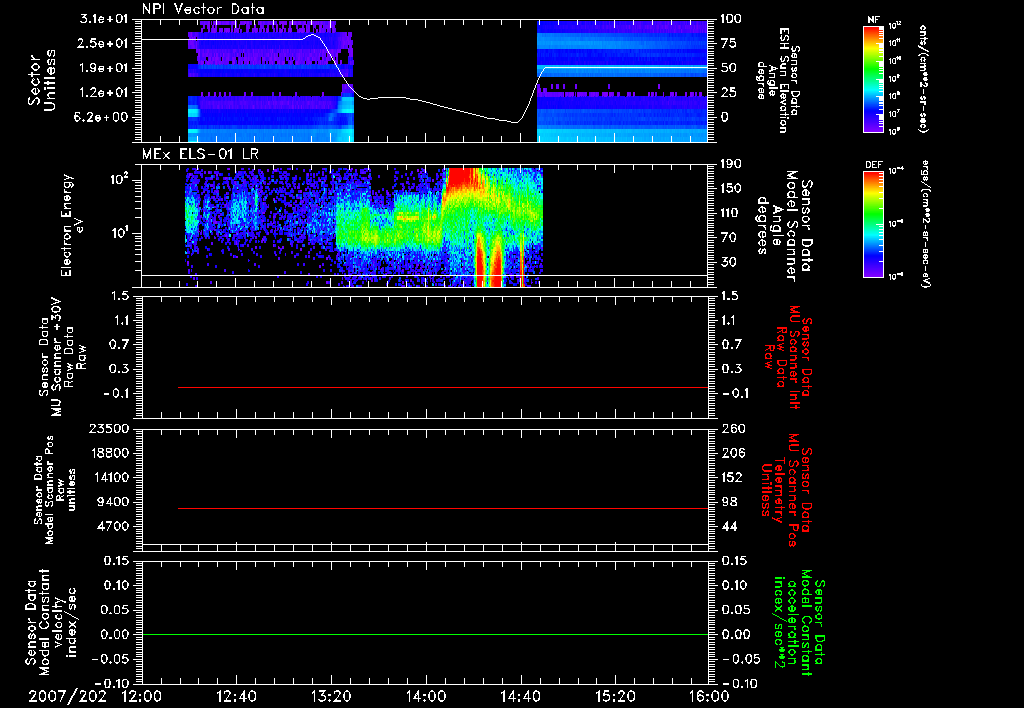This screenshot has height=708, width=1024.
Task: Click the 2.5e+01 sector tick value
Action: (104, 43)
